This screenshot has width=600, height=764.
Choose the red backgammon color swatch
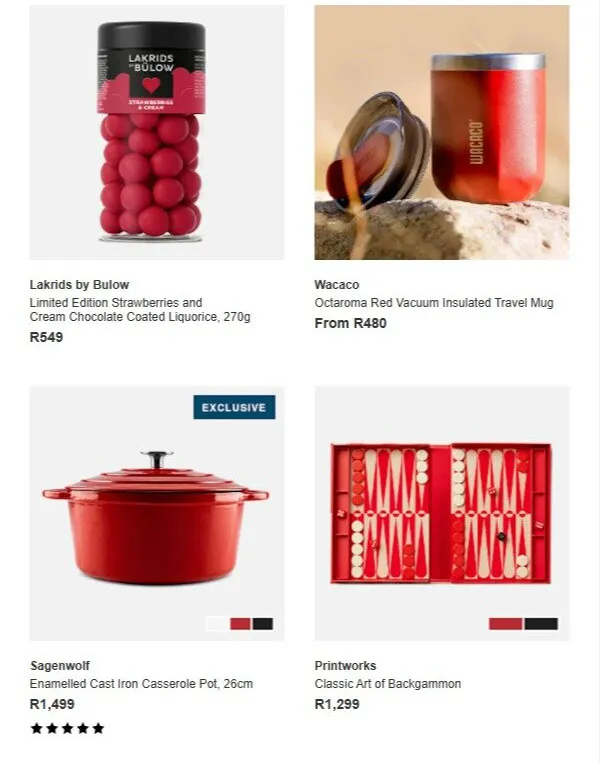pyautogui.click(x=505, y=624)
